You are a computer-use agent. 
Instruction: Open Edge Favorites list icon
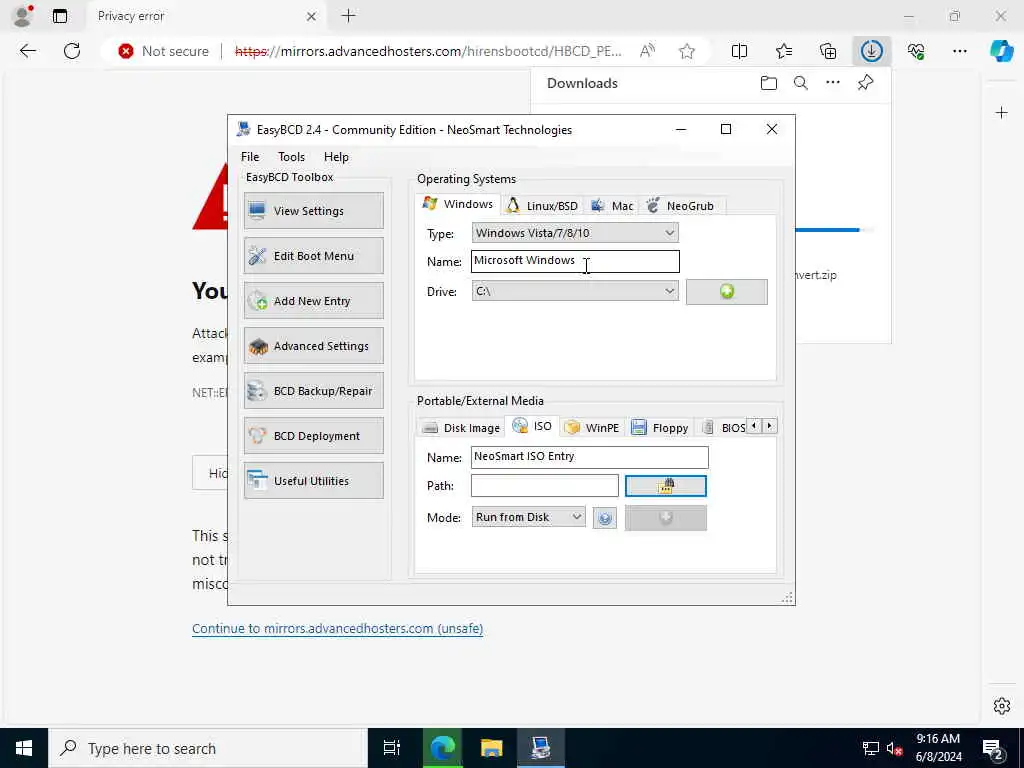(x=784, y=51)
